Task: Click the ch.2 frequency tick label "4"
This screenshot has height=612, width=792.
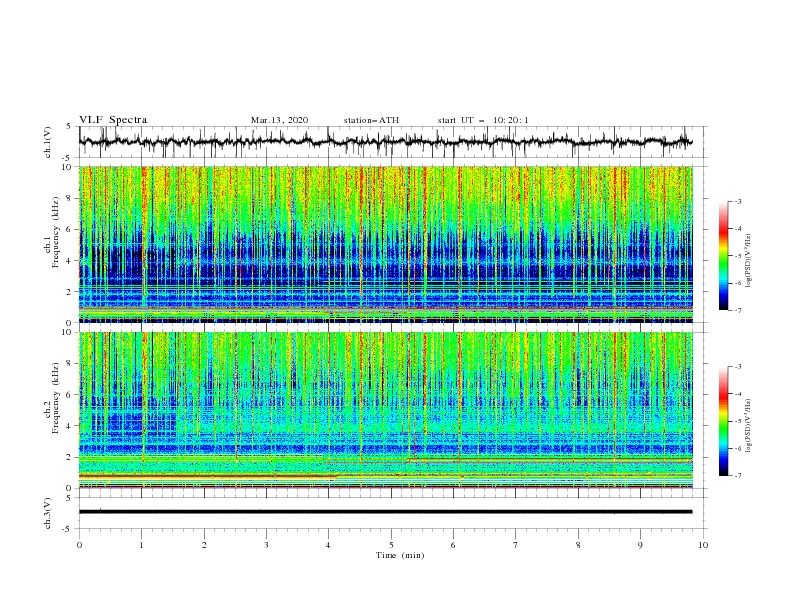Action: pyautogui.click(x=69, y=426)
